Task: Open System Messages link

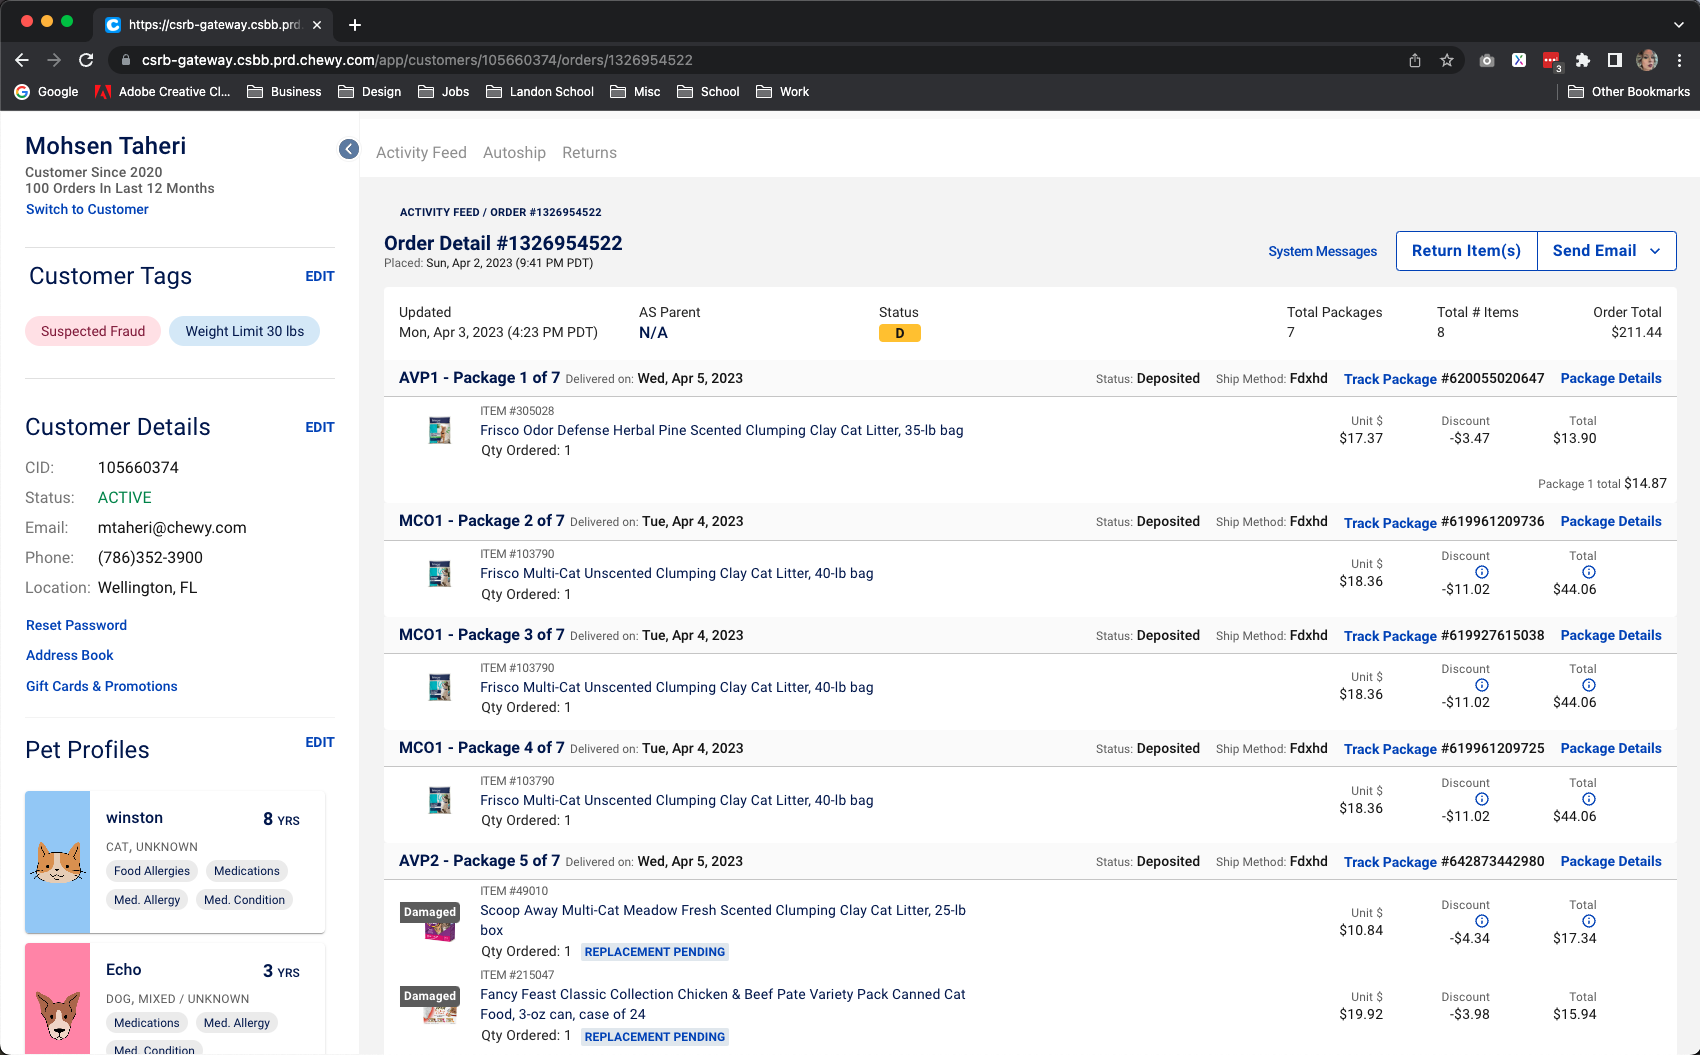Action: (1322, 251)
